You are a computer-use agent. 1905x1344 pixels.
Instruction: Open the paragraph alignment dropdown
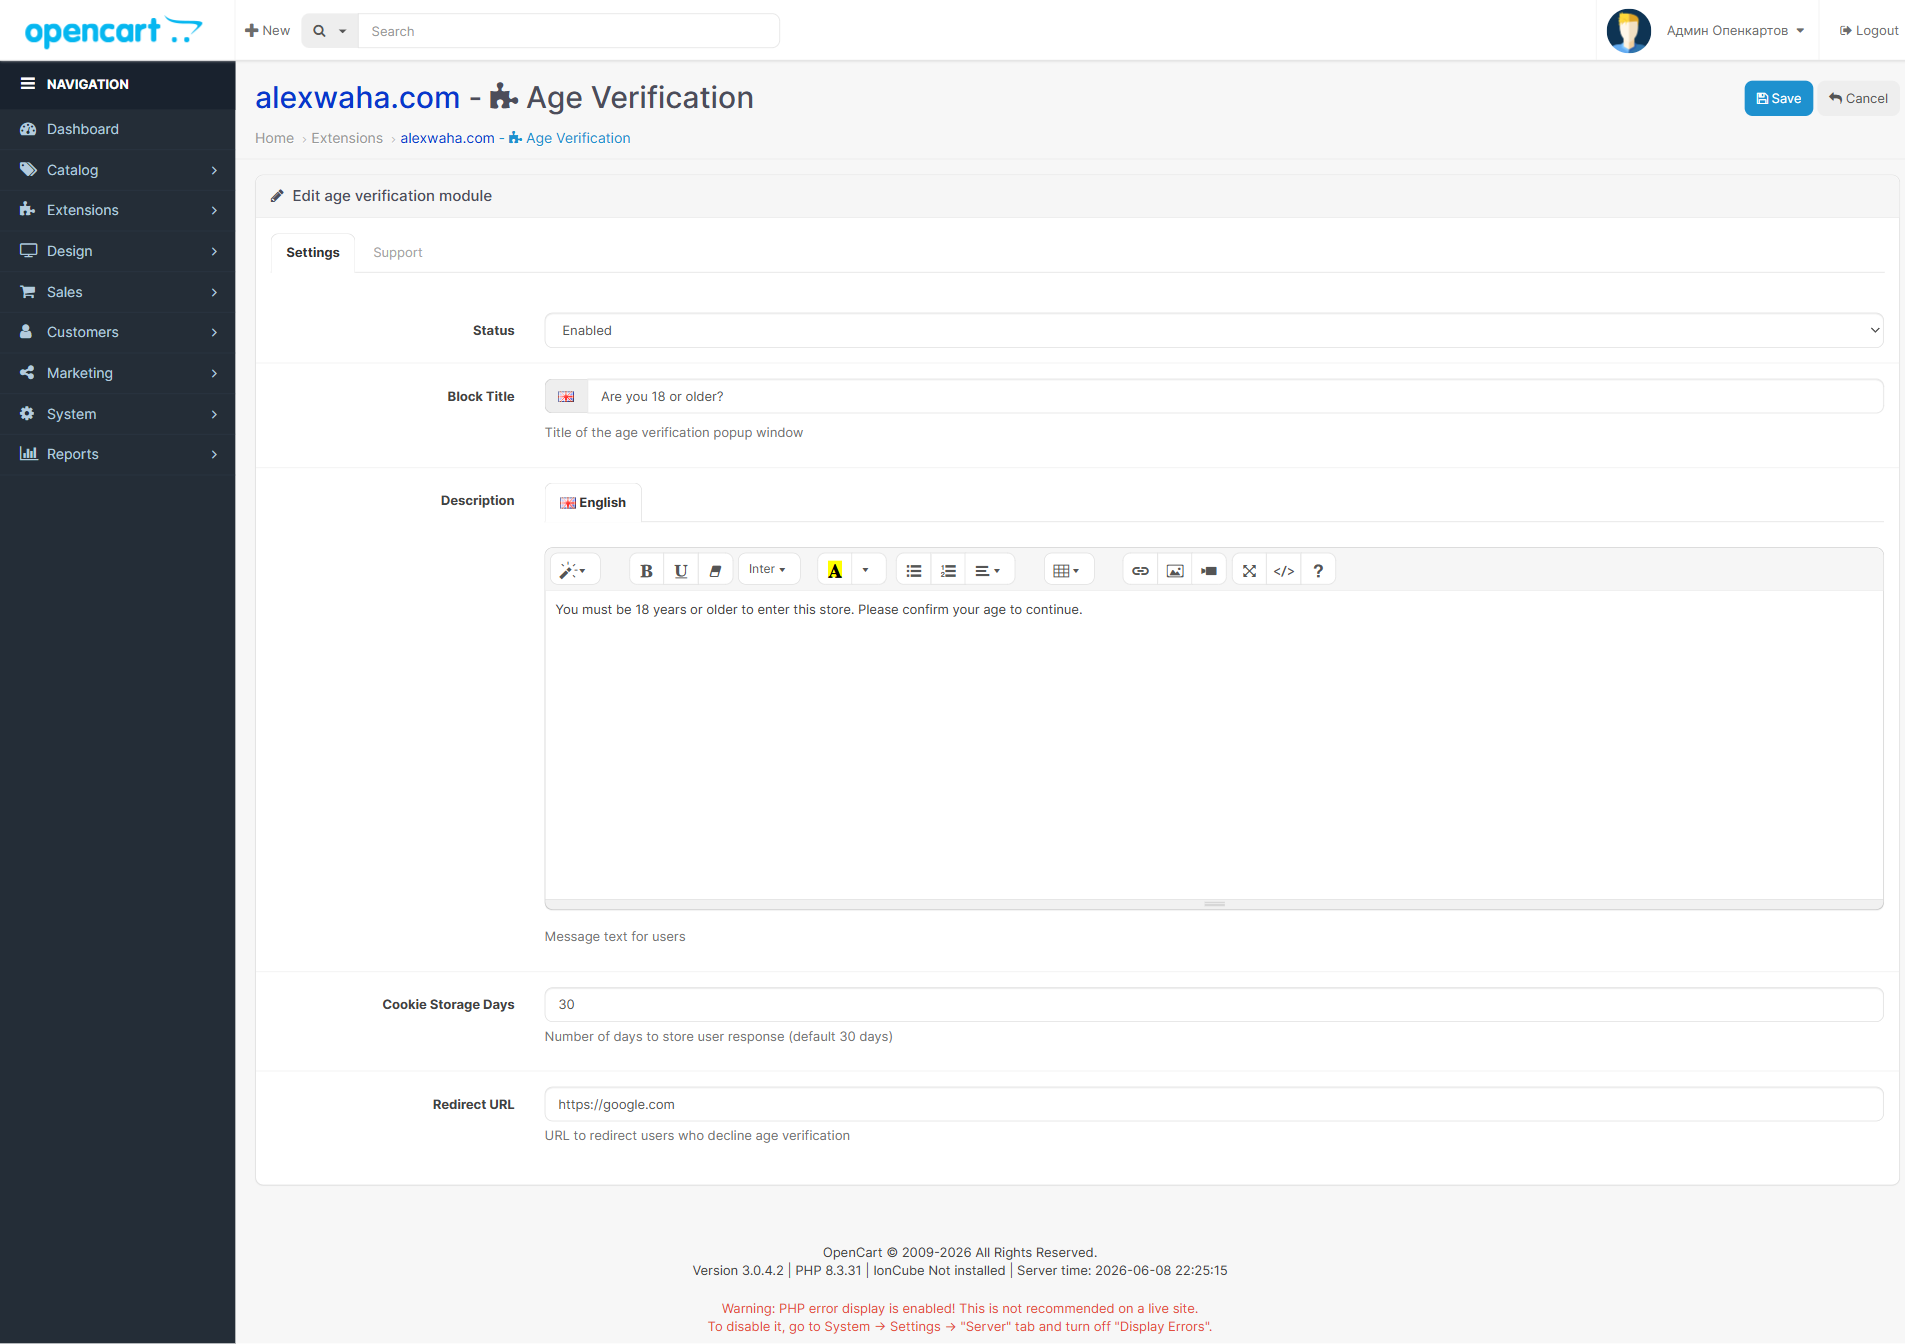988,570
